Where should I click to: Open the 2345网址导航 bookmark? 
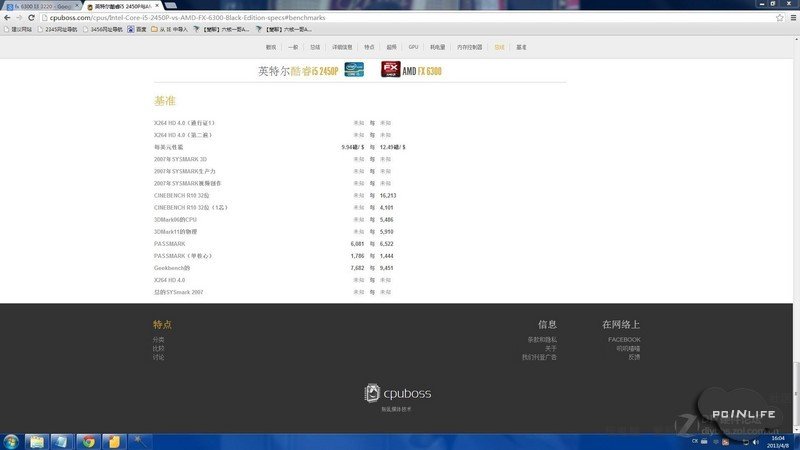(58, 30)
